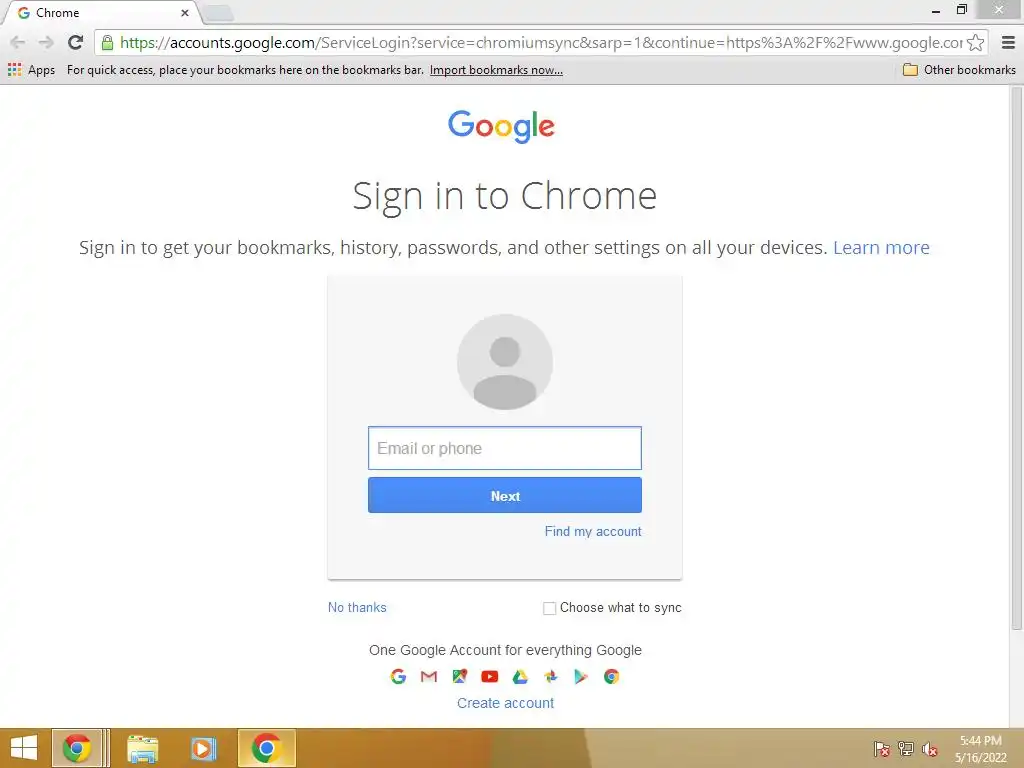Click the Google Drive service icon

pyautogui.click(x=520, y=677)
